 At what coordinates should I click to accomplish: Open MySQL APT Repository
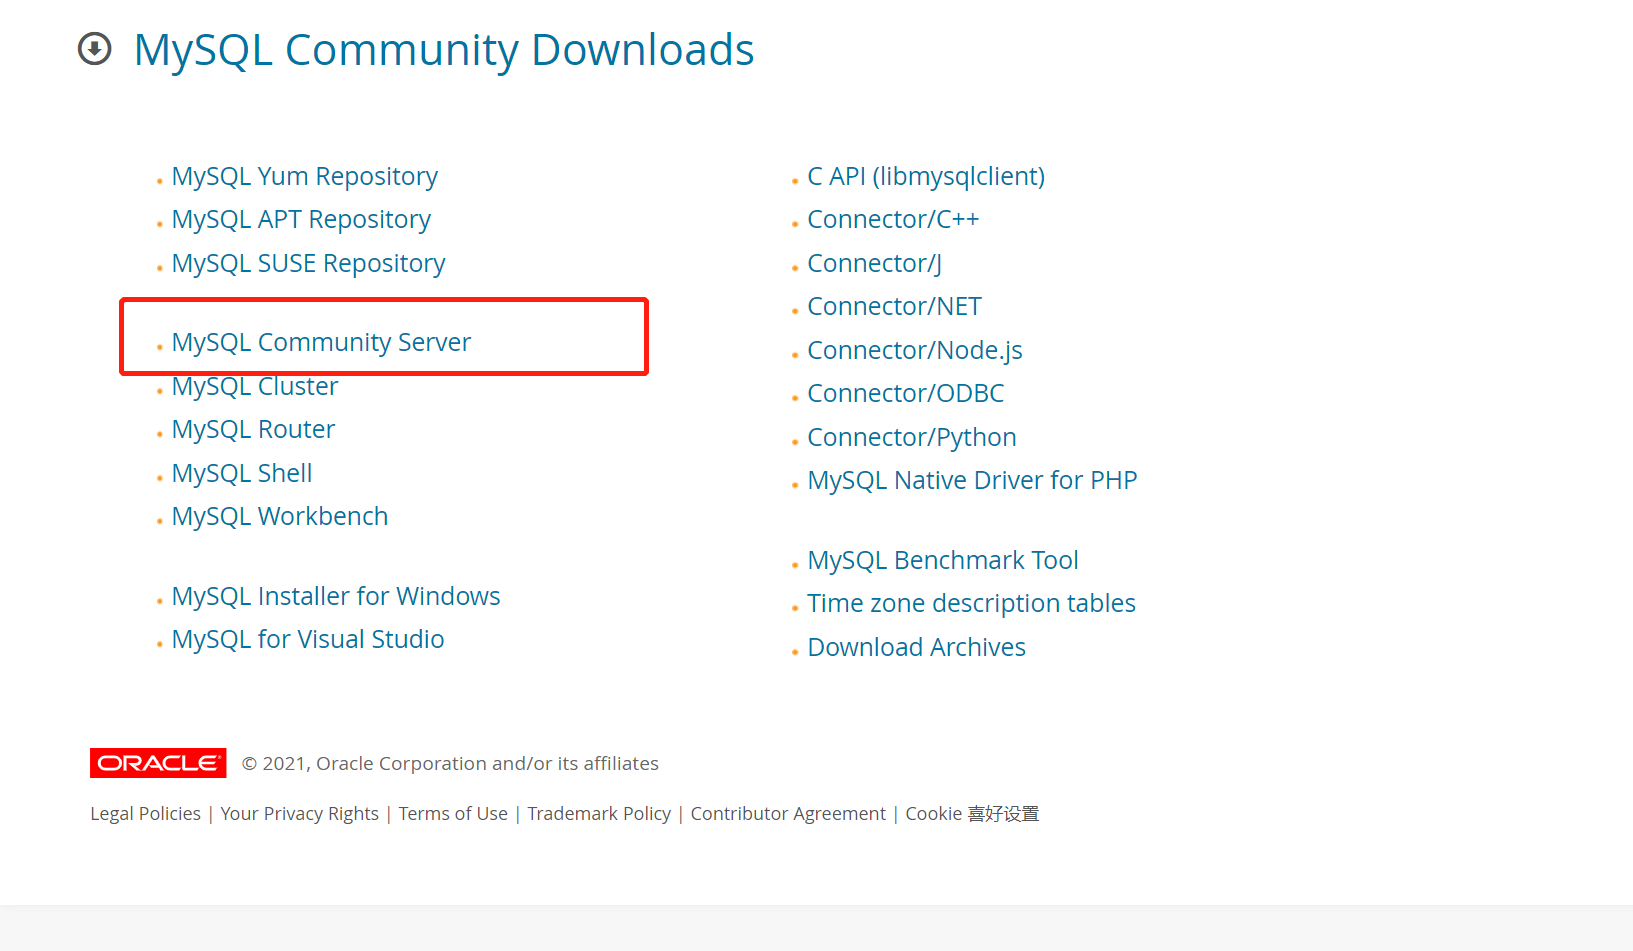point(301,219)
